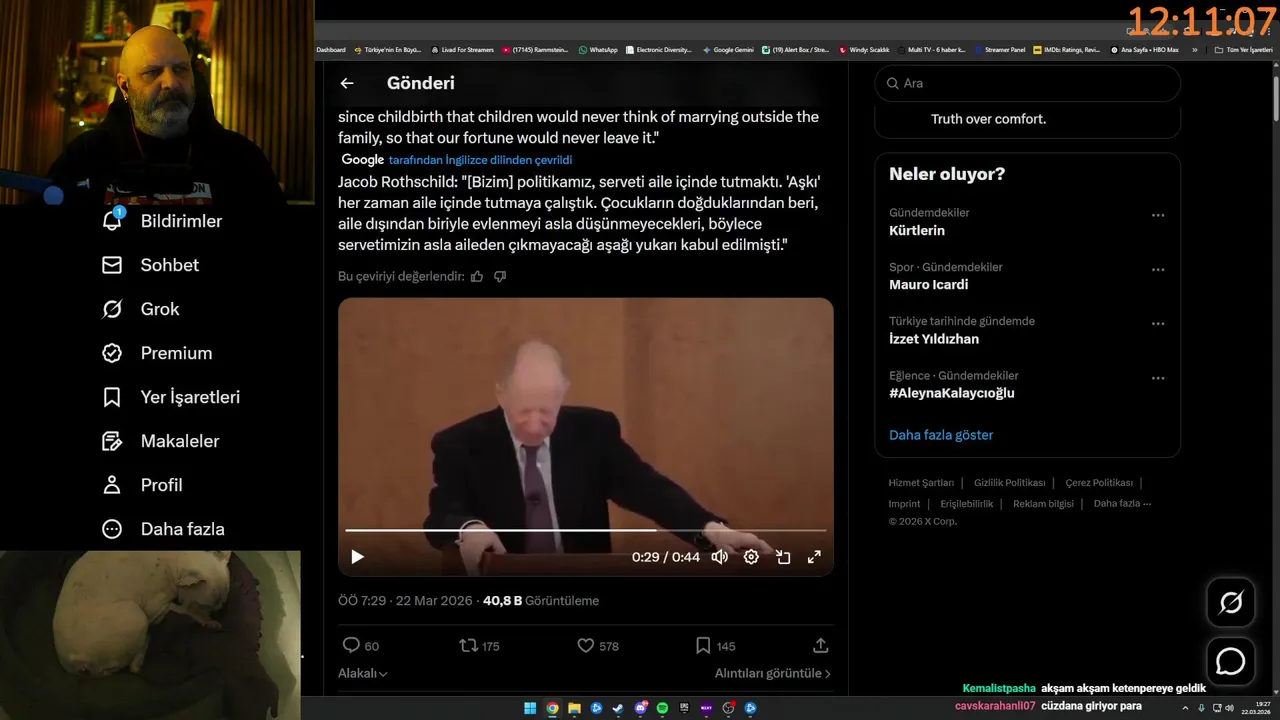
Task: Open Steam from taskbar
Action: [x=618, y=708]
